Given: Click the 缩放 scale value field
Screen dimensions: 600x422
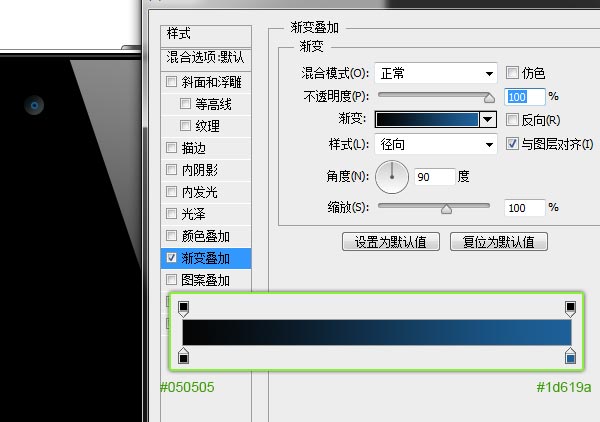Looking at the screenshot, I should [x=525, y=208].
